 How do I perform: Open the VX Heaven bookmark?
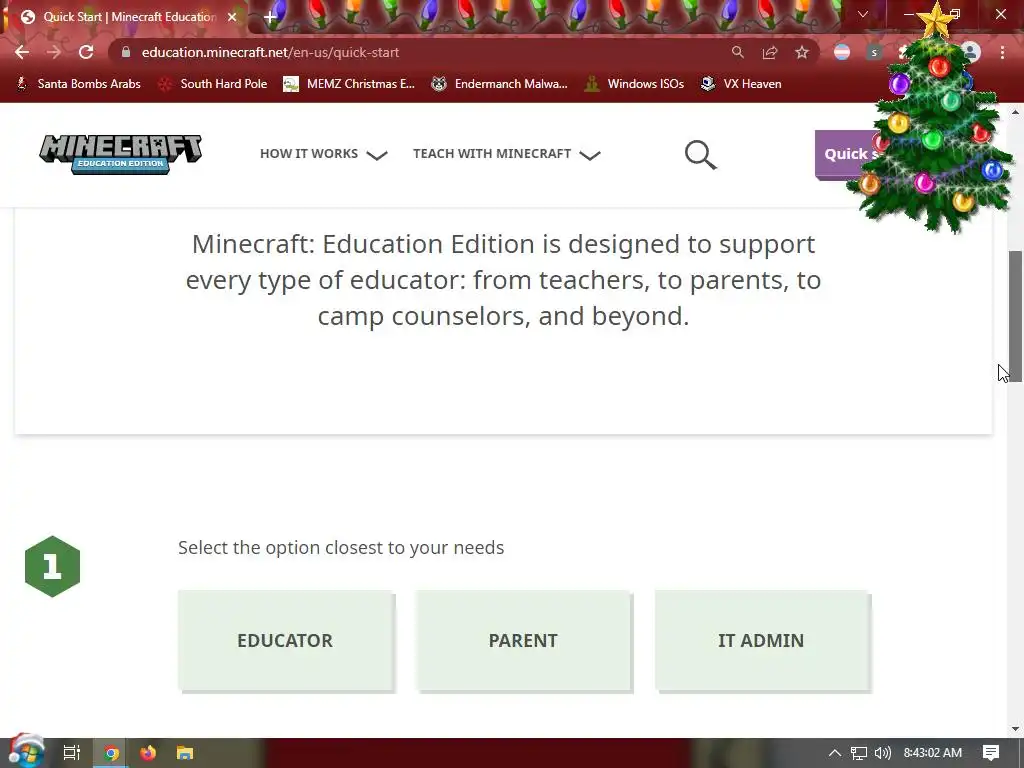coord(741,84)
